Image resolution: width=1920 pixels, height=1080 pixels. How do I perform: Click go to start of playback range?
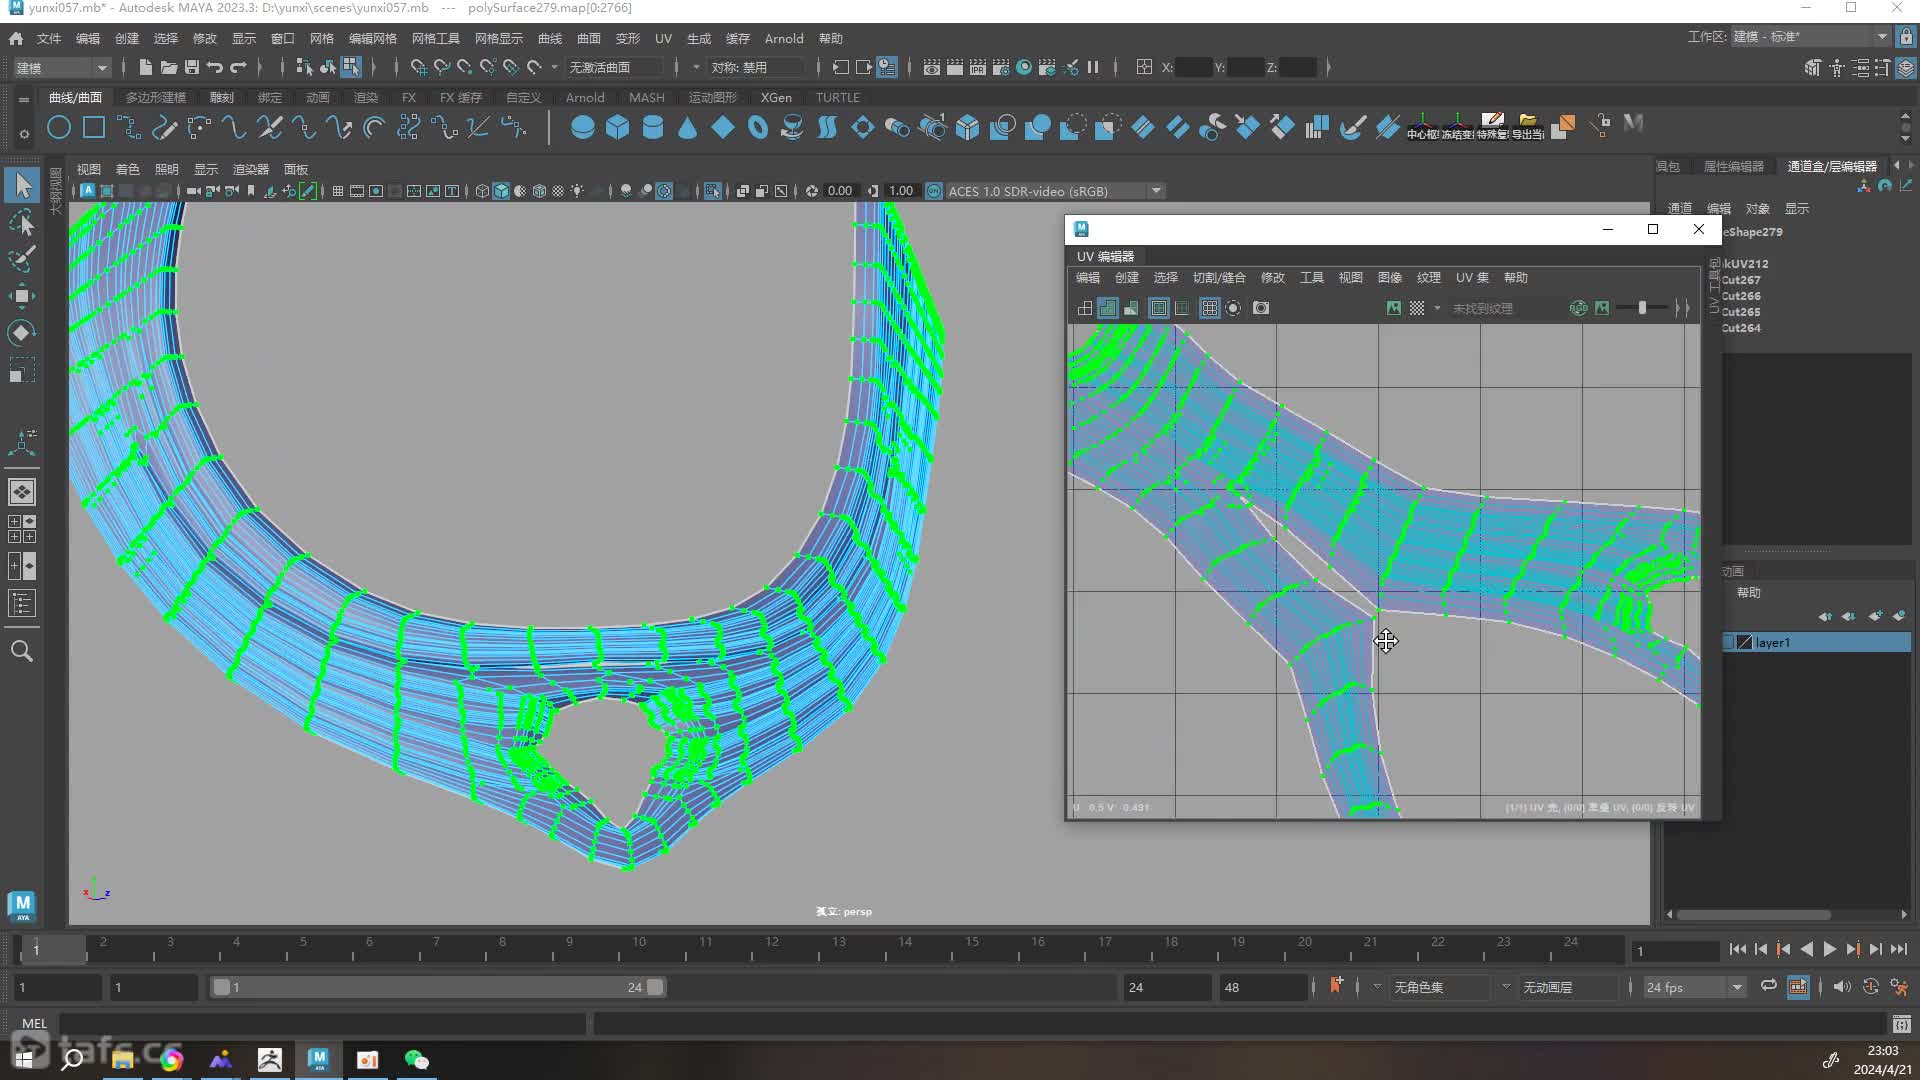pyautogui.click(x=1737, y=949)
